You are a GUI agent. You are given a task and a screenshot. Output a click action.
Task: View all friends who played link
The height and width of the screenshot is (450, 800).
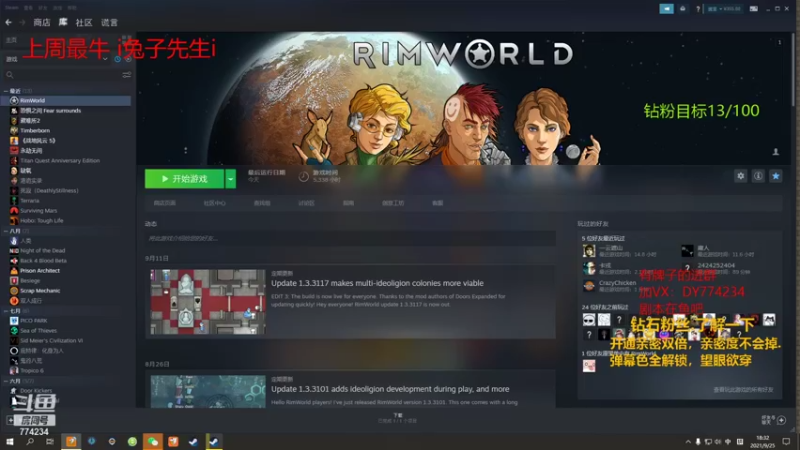point(743,390)
